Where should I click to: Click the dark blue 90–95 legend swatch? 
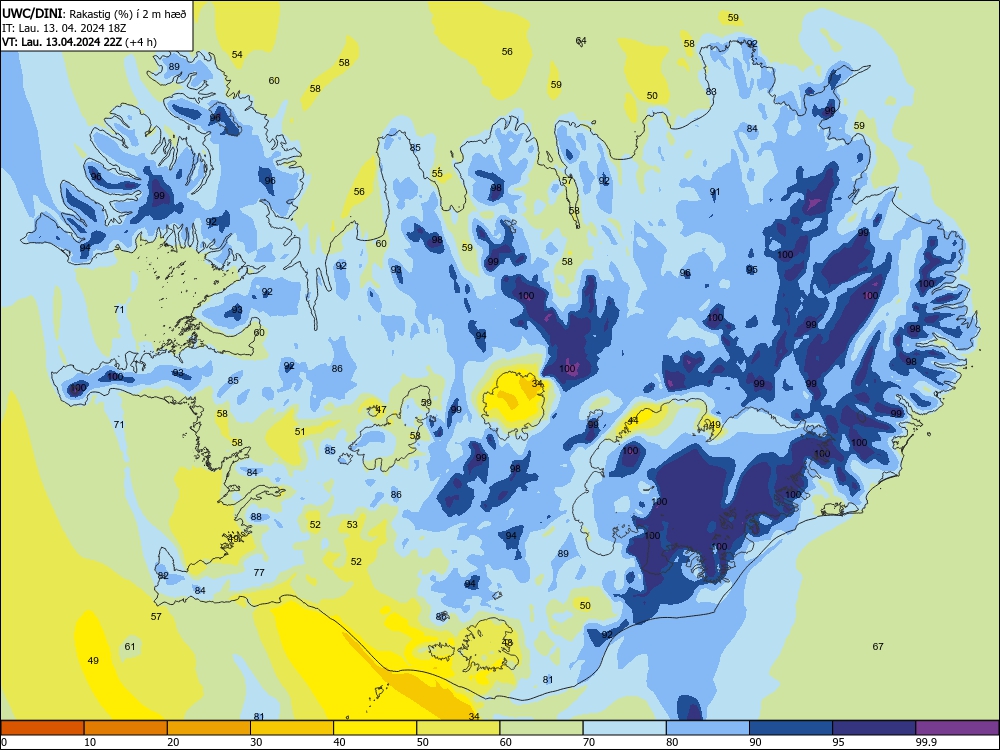pyautogui.click(x=791, y=728)
